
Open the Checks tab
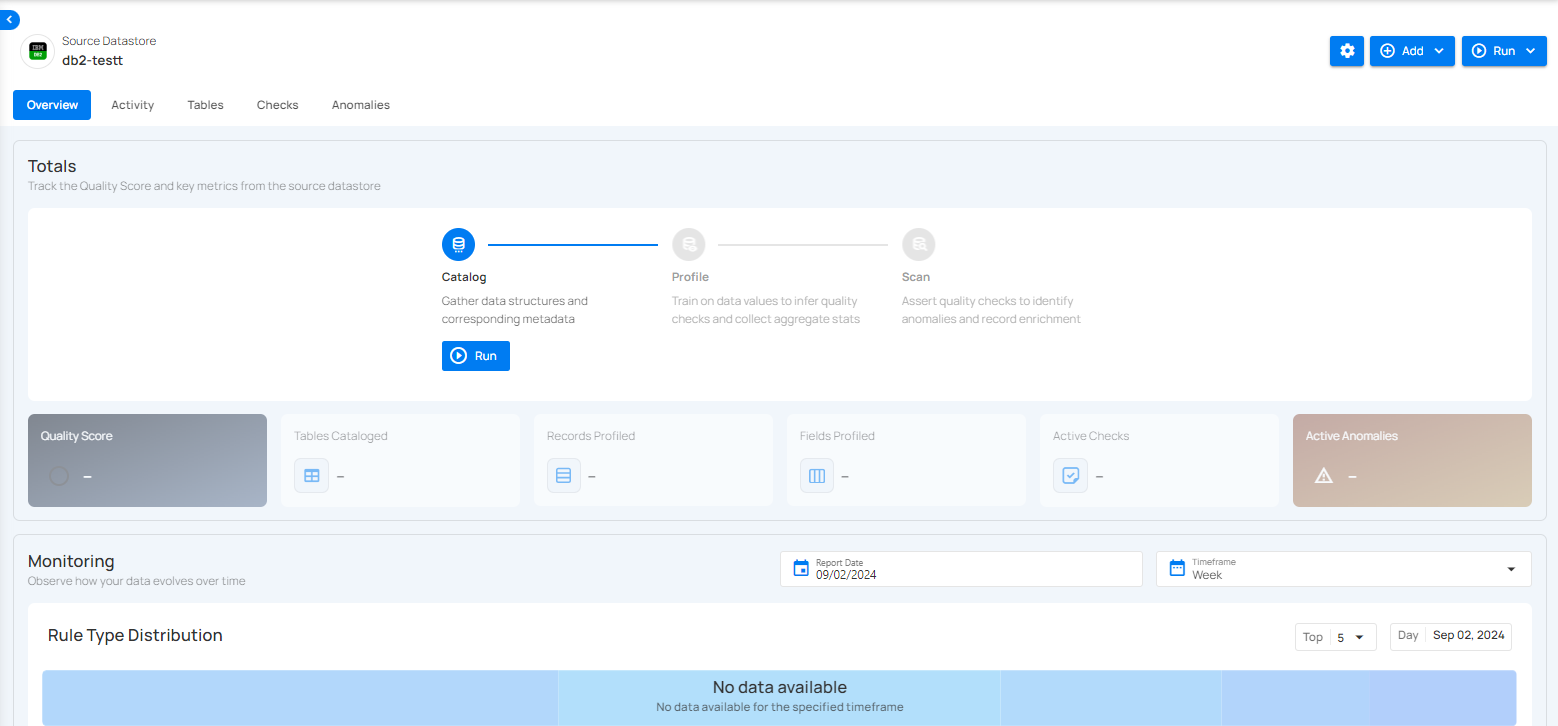pos(278,105)
